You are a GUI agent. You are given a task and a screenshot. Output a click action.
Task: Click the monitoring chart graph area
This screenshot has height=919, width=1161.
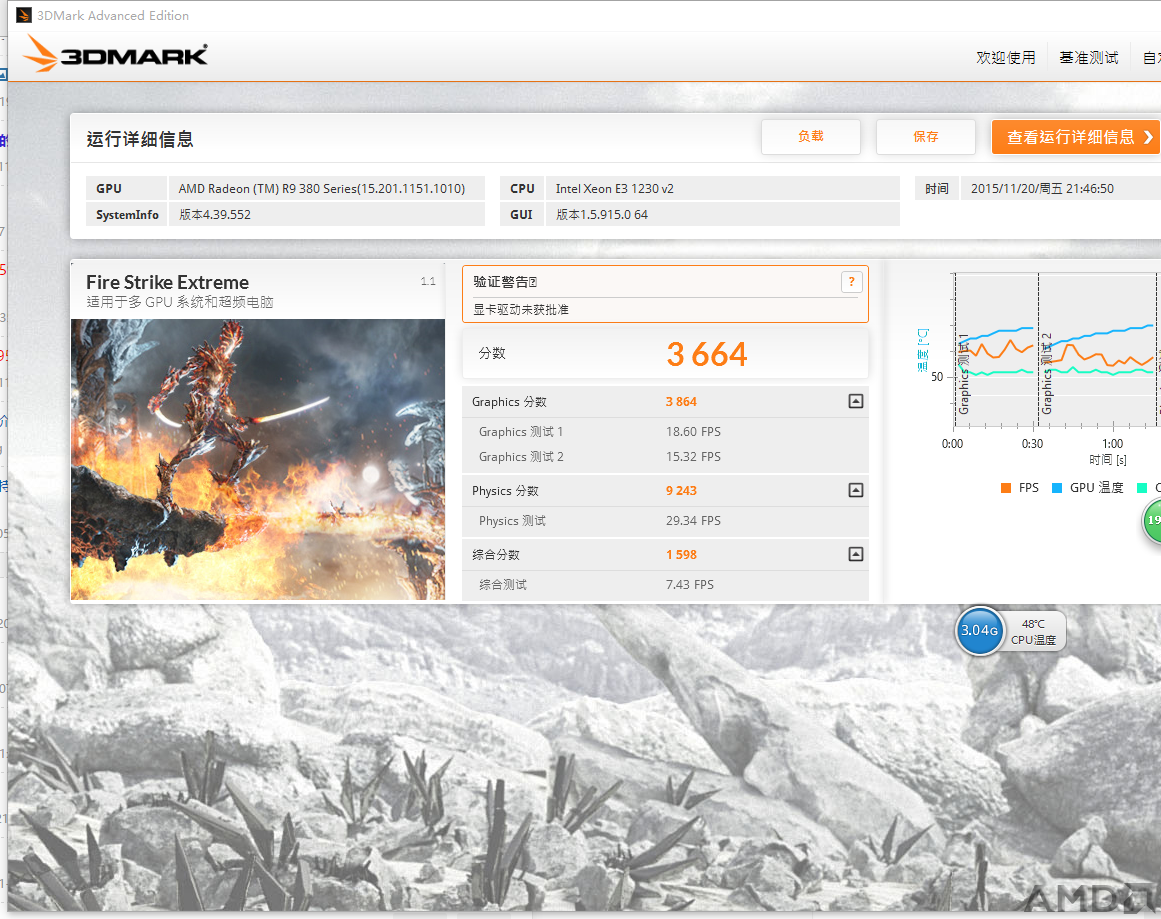point(1055,350)
